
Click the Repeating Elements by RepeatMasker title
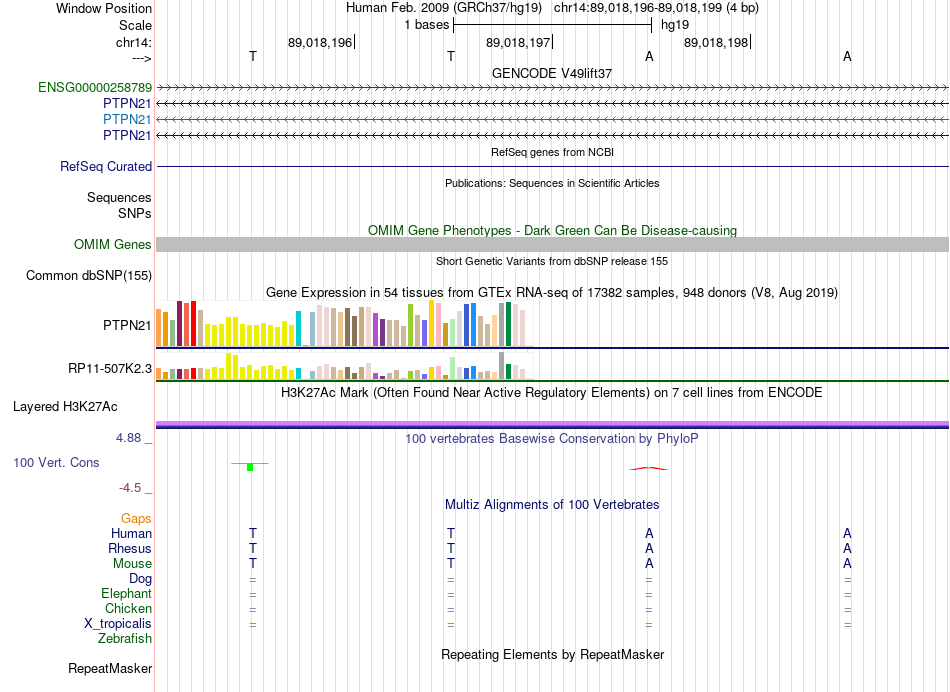click(552, 654)
